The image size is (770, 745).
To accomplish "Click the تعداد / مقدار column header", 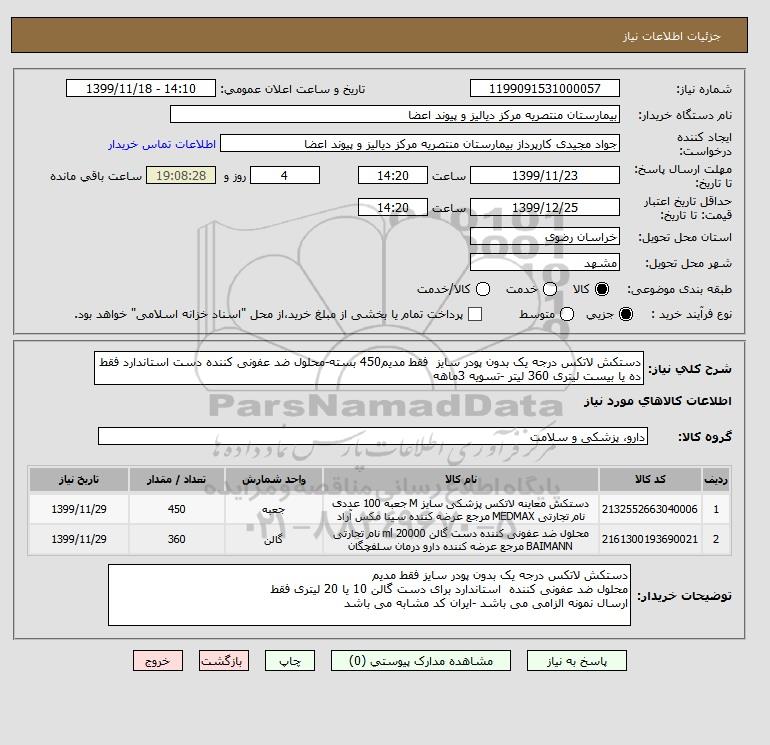I will (x=177, y=480).
